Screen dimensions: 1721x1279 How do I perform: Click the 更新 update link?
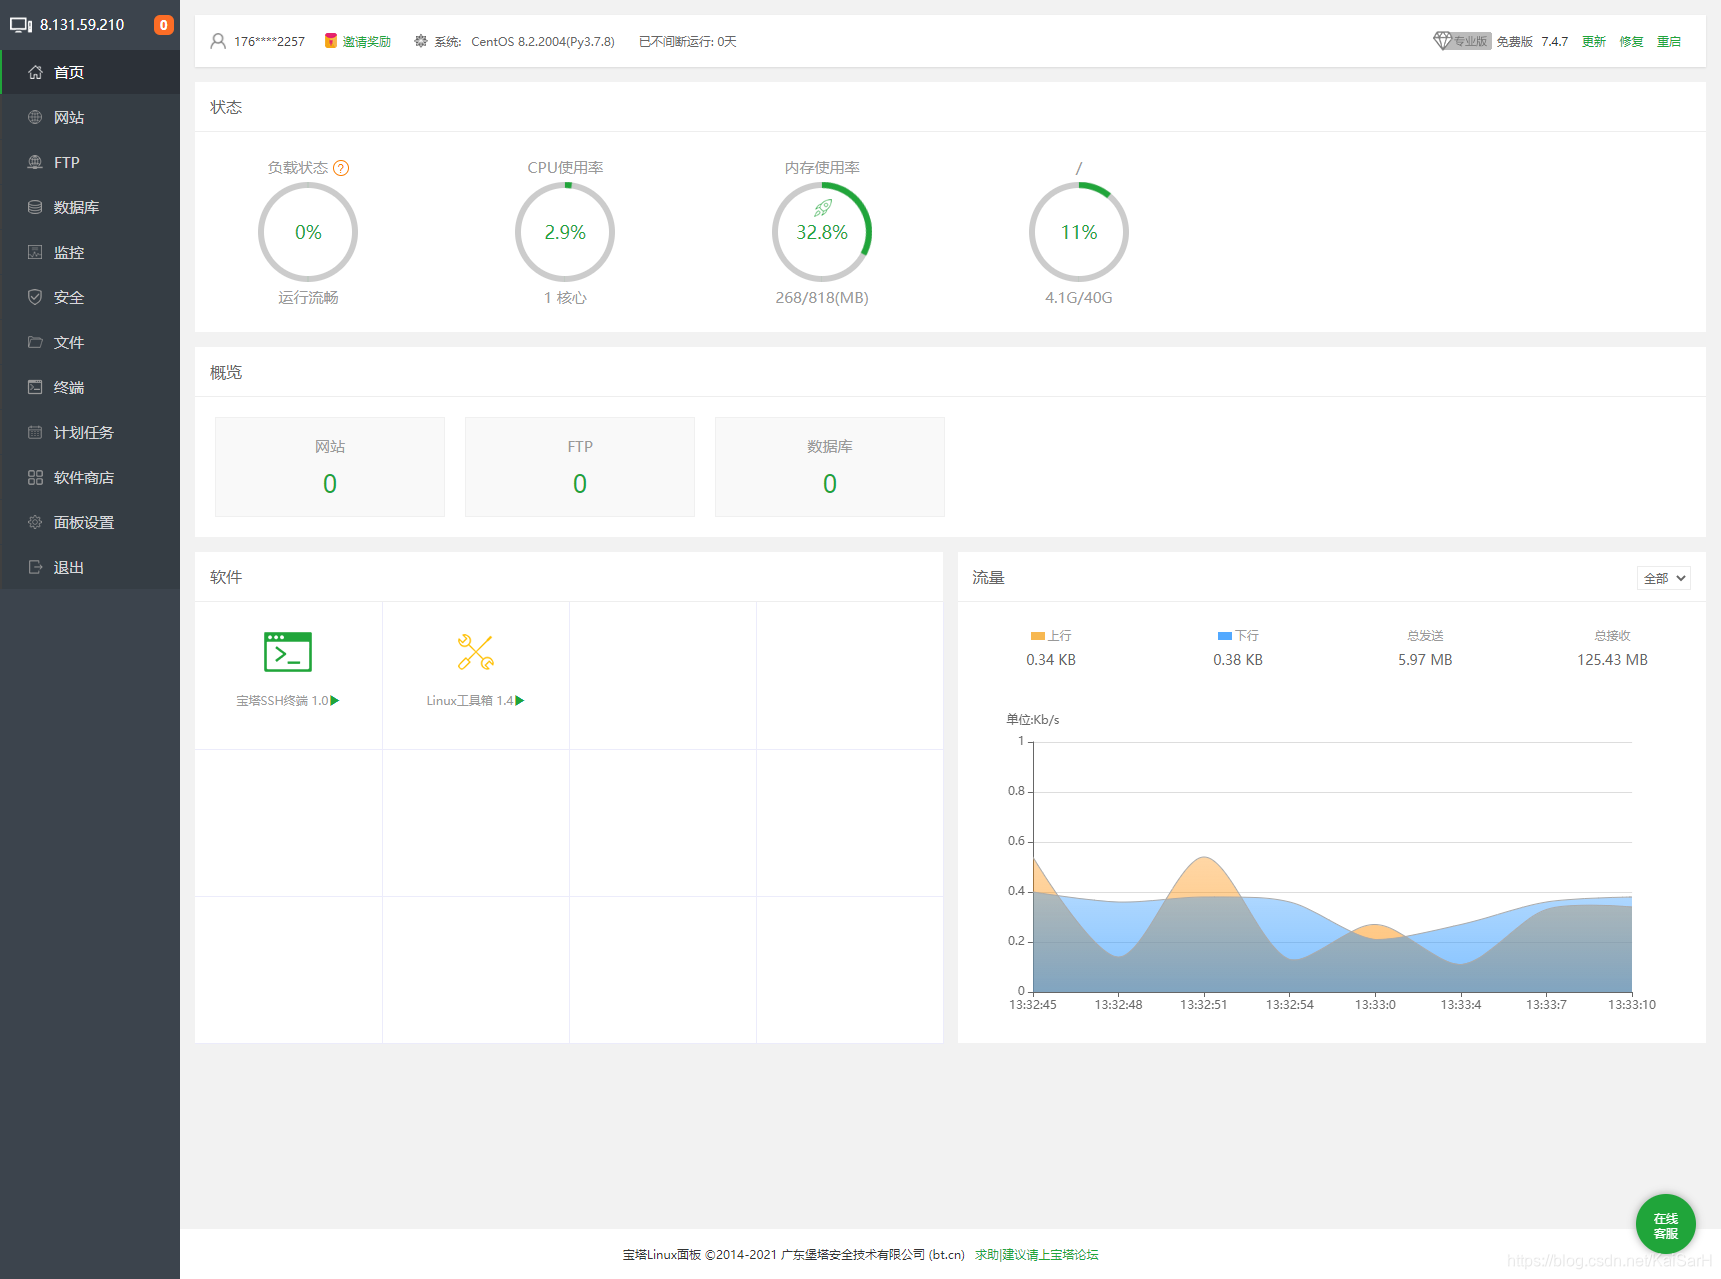tap(1594, 41)
